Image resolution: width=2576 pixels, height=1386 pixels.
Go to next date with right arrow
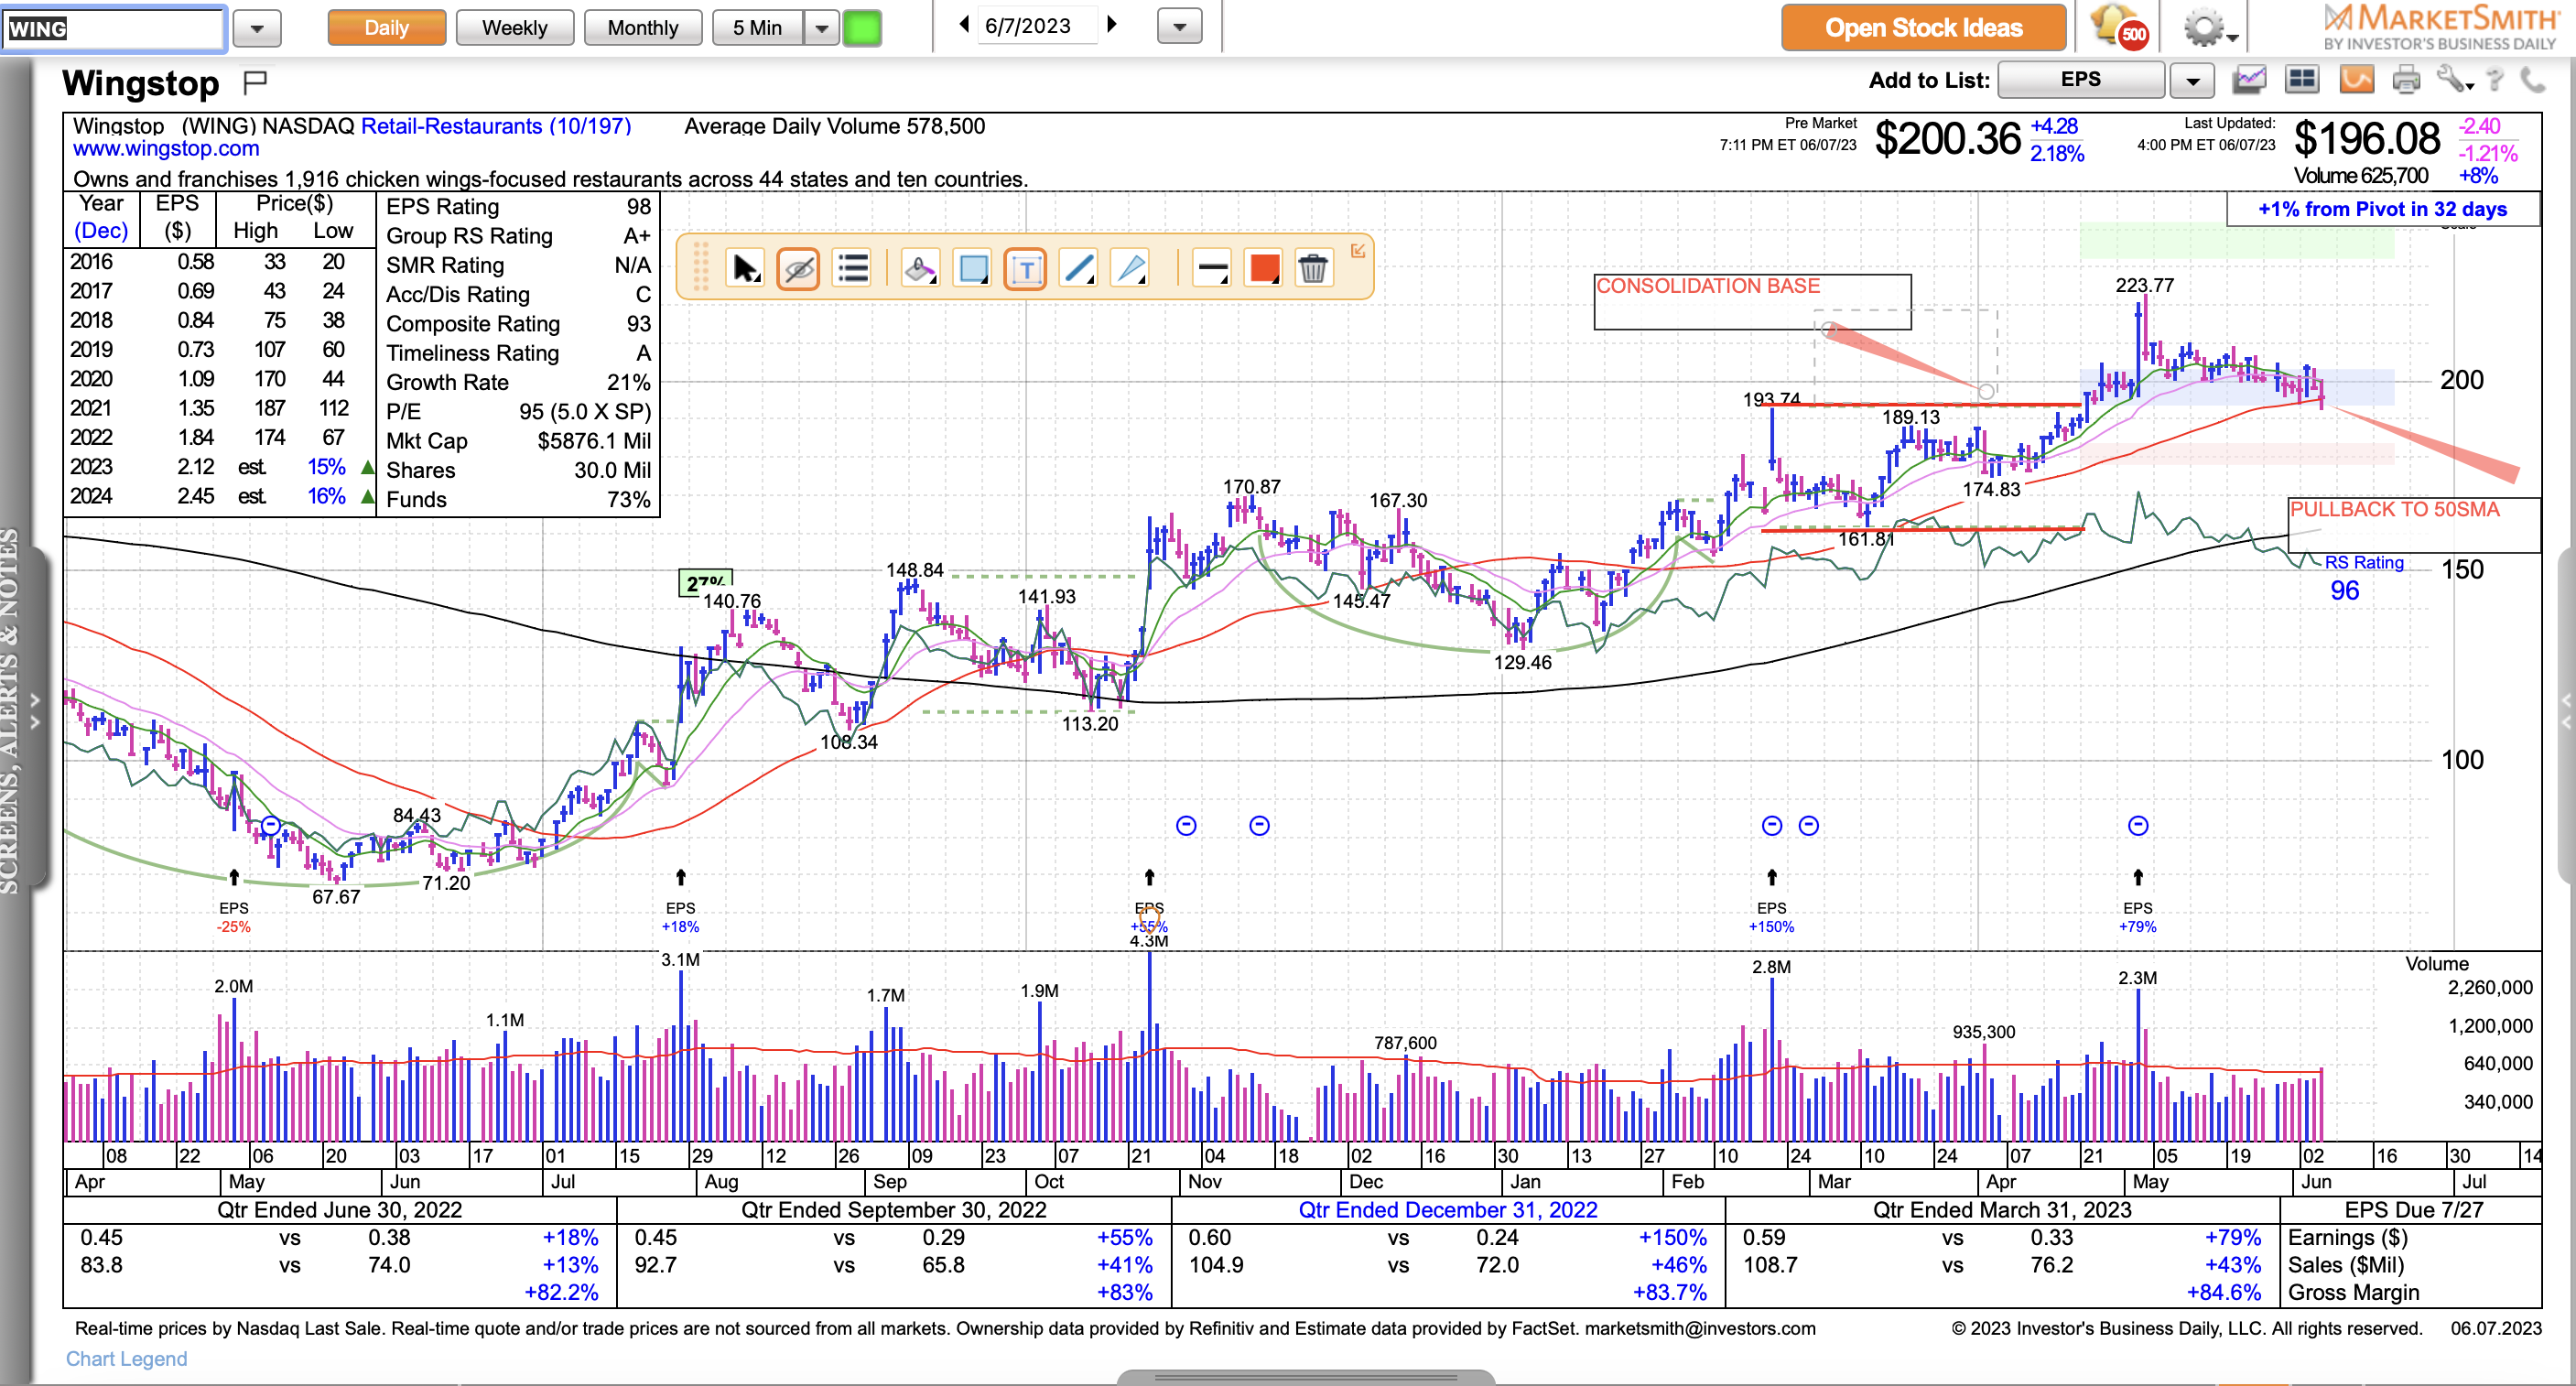[1112, 24]
